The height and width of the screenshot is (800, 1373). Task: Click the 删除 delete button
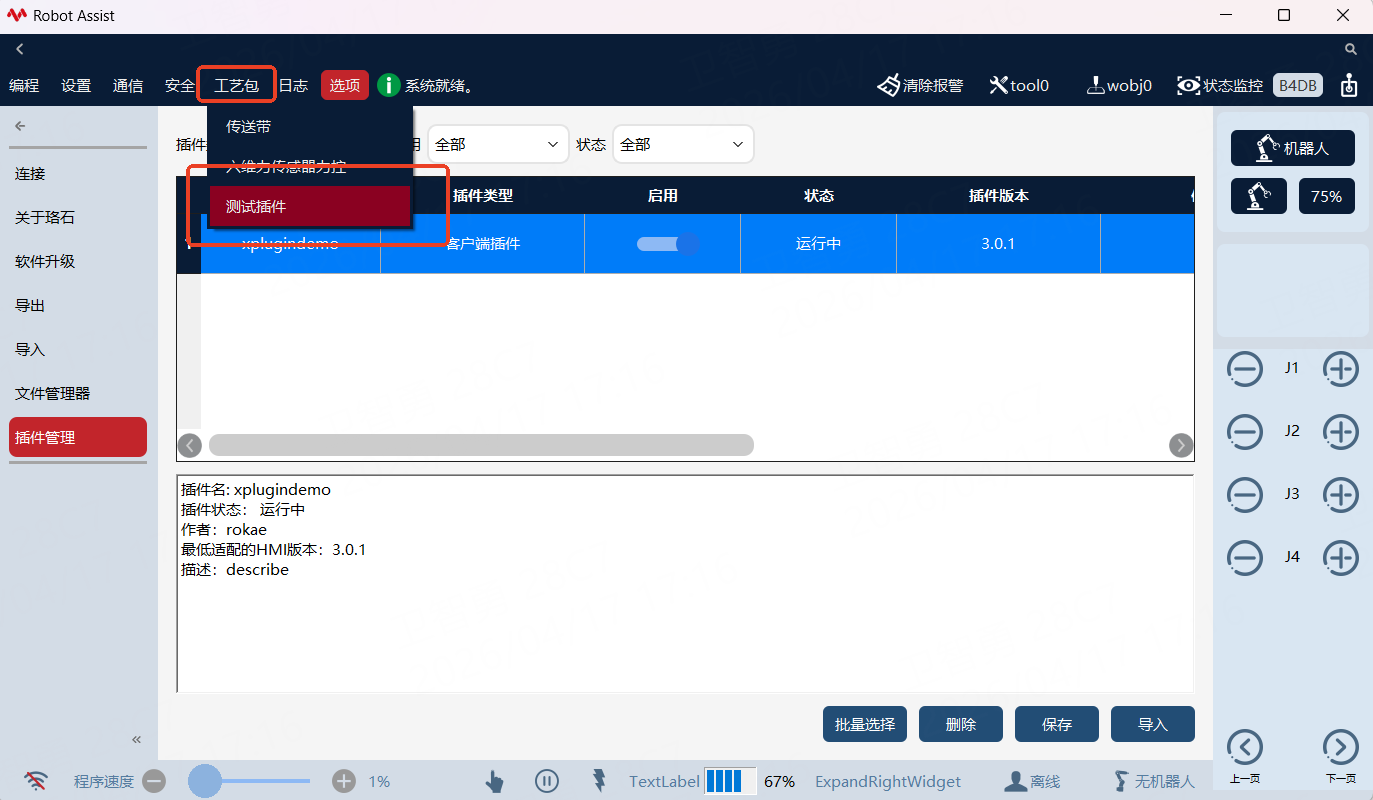(x=960, y=724)
